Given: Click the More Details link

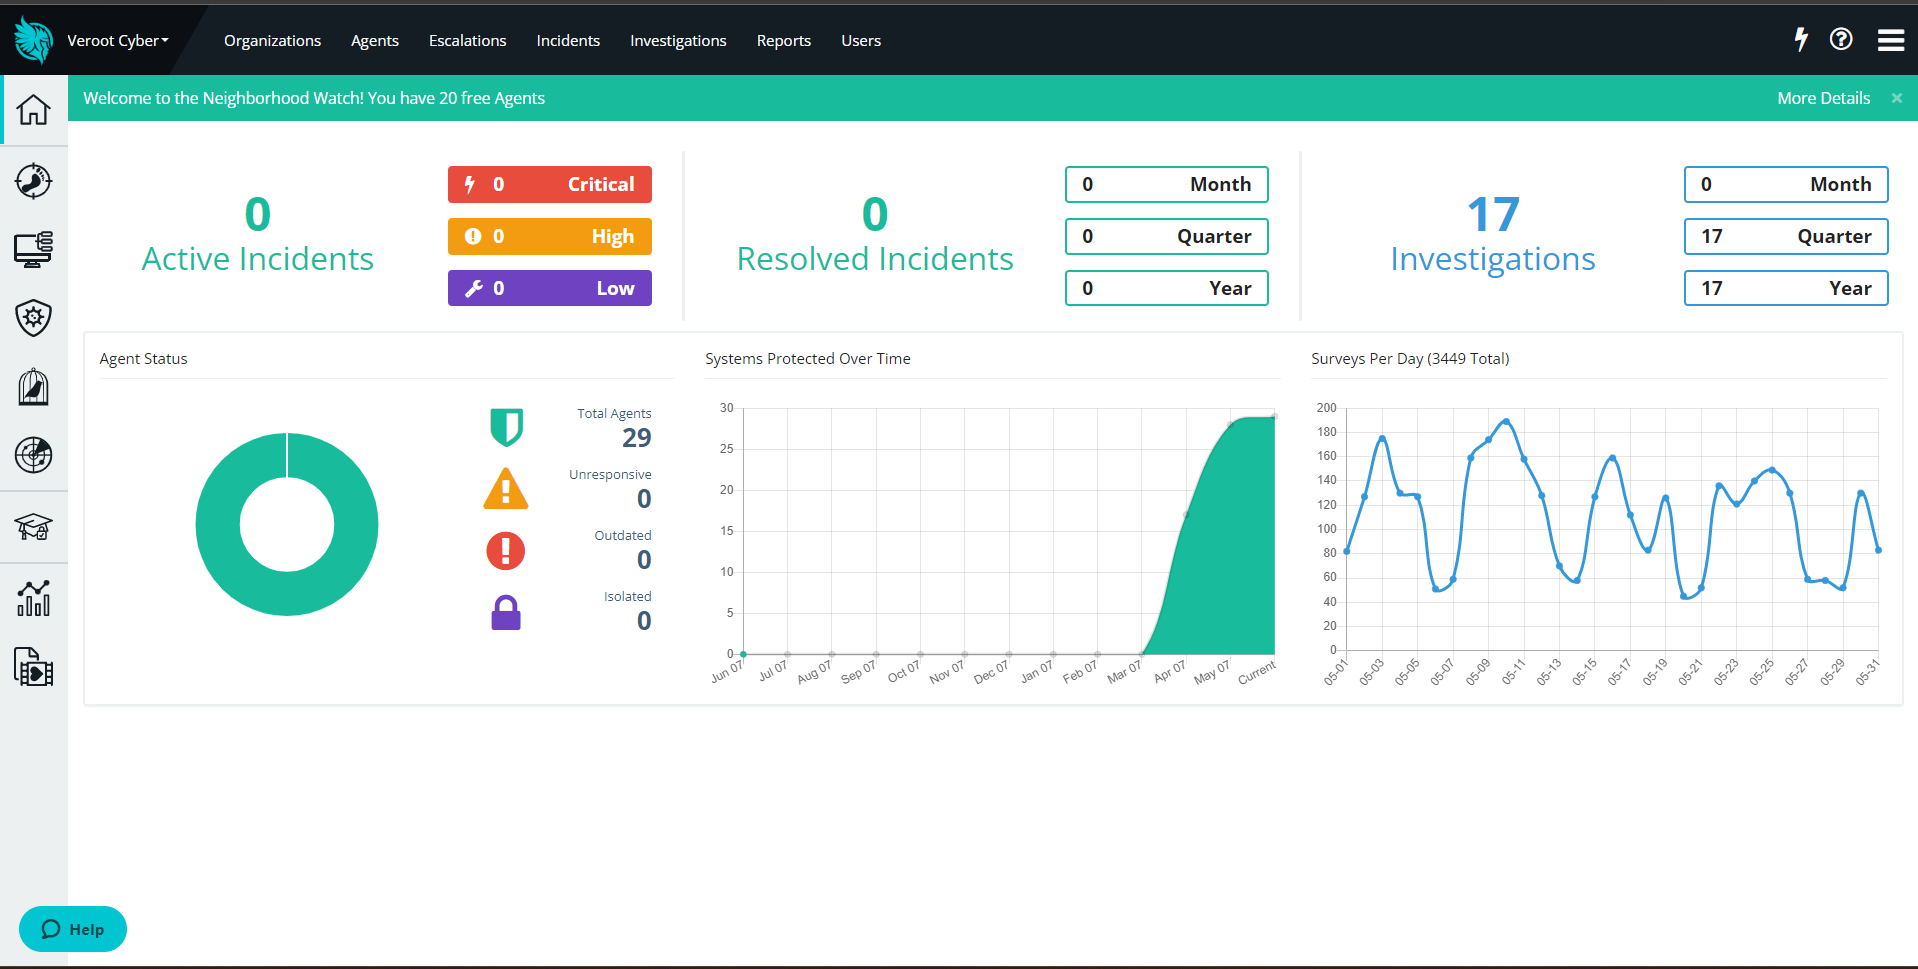Looking at the screenshot, I should (1823, 98).
